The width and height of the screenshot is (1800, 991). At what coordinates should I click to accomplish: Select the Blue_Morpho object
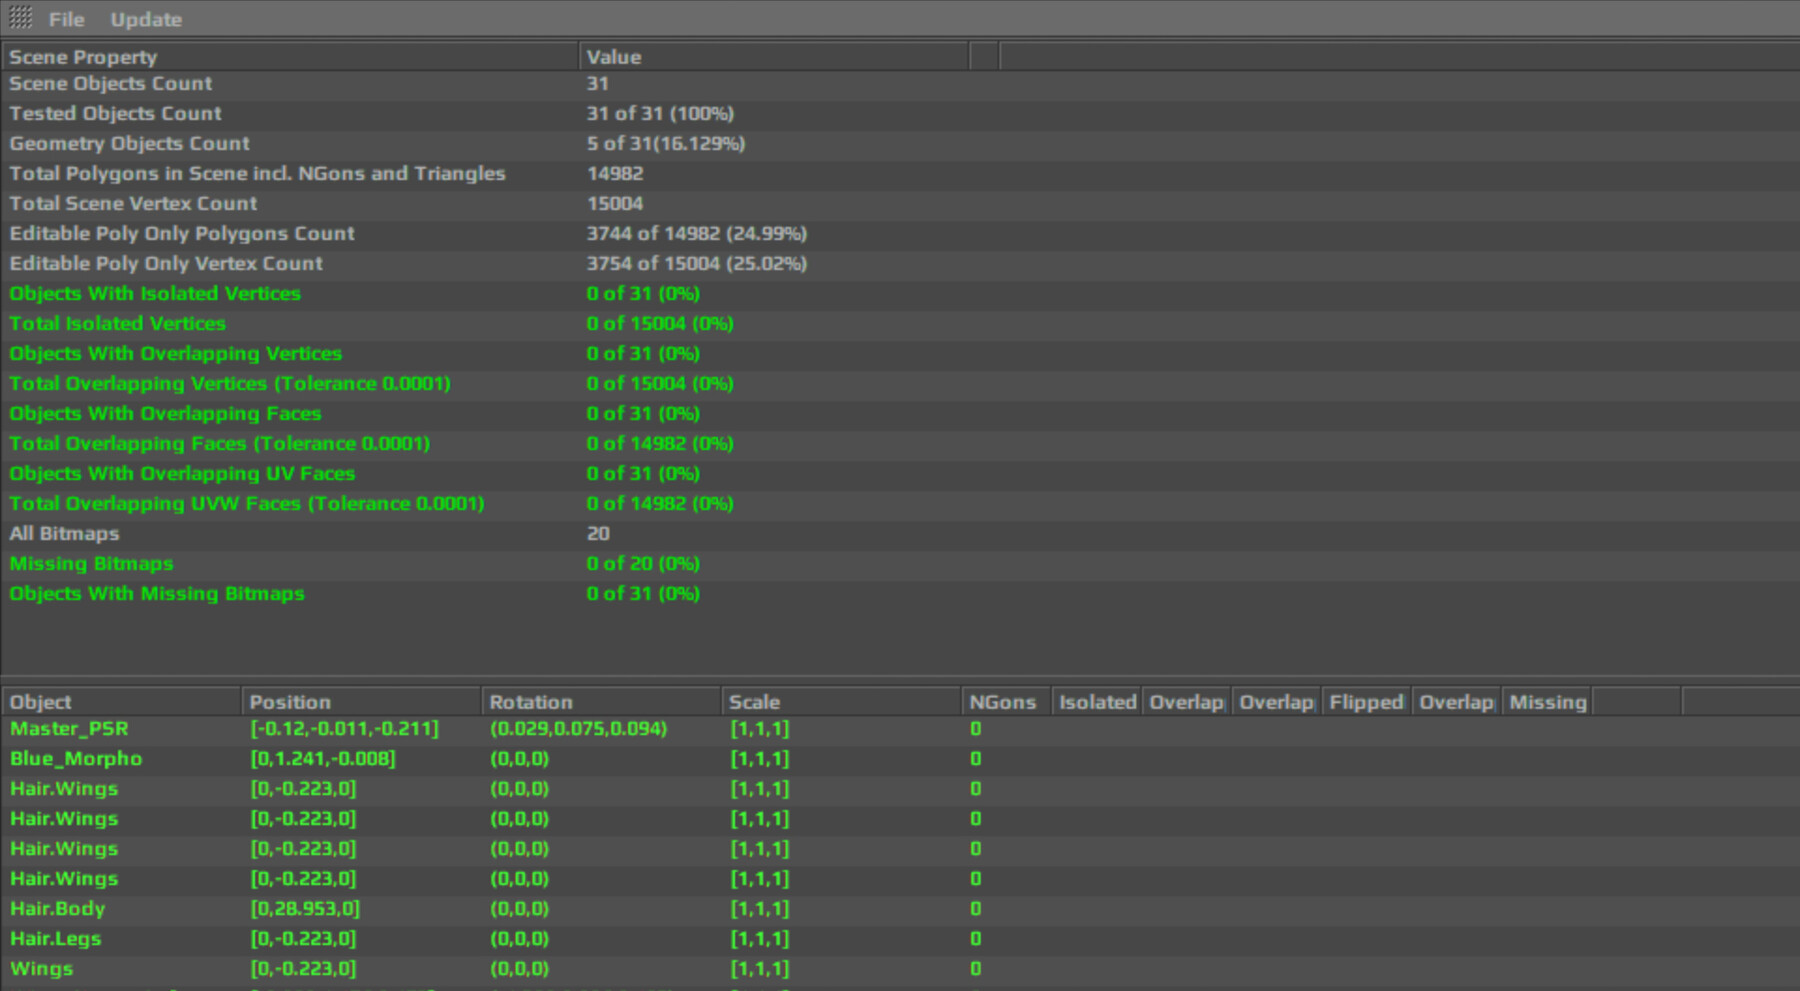(76, 759)
